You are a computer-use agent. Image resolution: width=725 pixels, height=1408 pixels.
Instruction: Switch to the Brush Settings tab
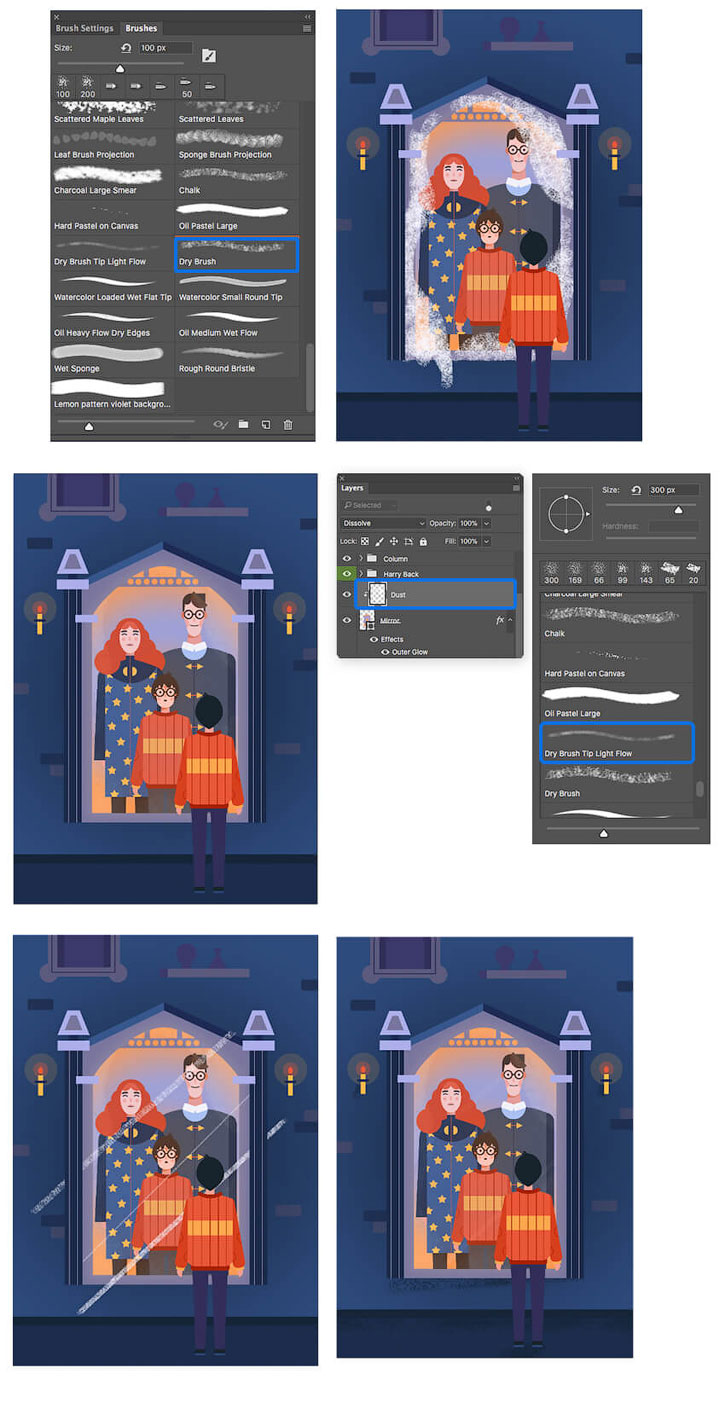click(x=85, y=29)
